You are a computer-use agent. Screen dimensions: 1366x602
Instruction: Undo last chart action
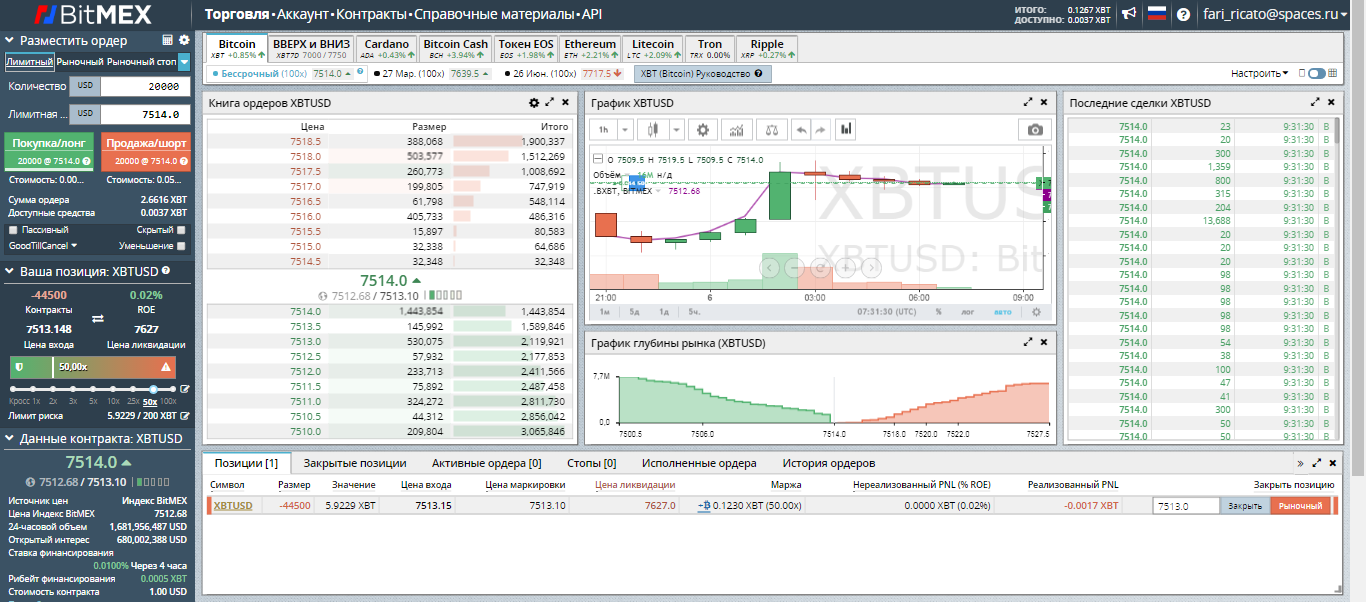tap(801, 129)
